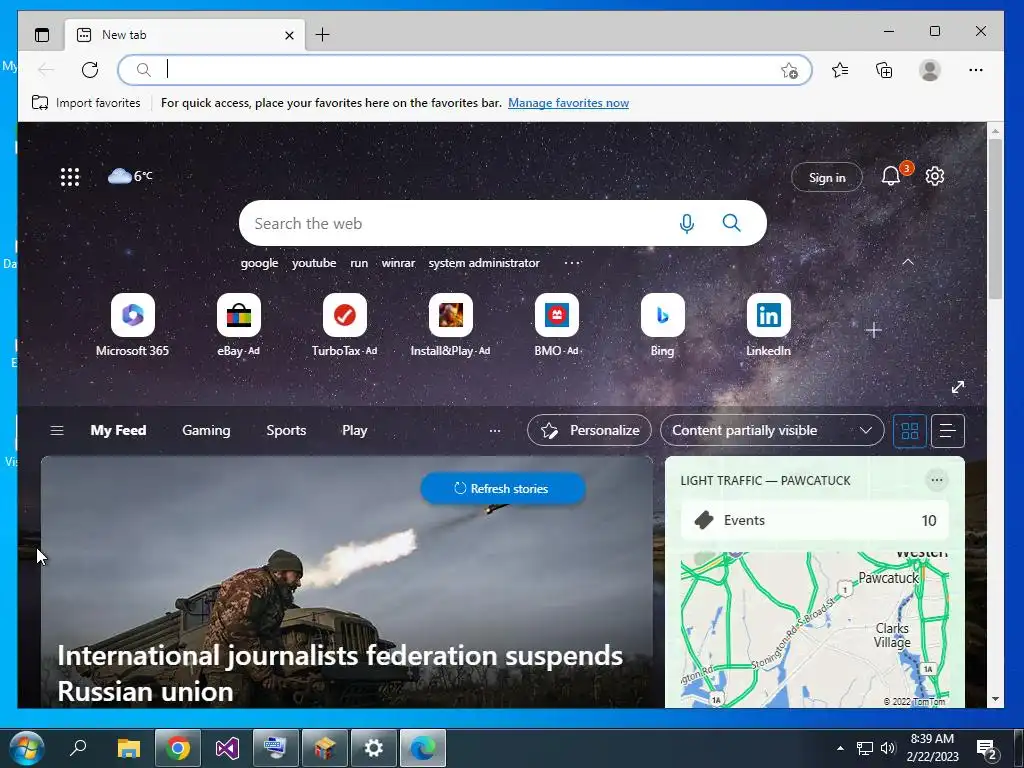The image size is (1024, 768).
Task: Open the tab actions menu icon
Action: pos(42,35)
